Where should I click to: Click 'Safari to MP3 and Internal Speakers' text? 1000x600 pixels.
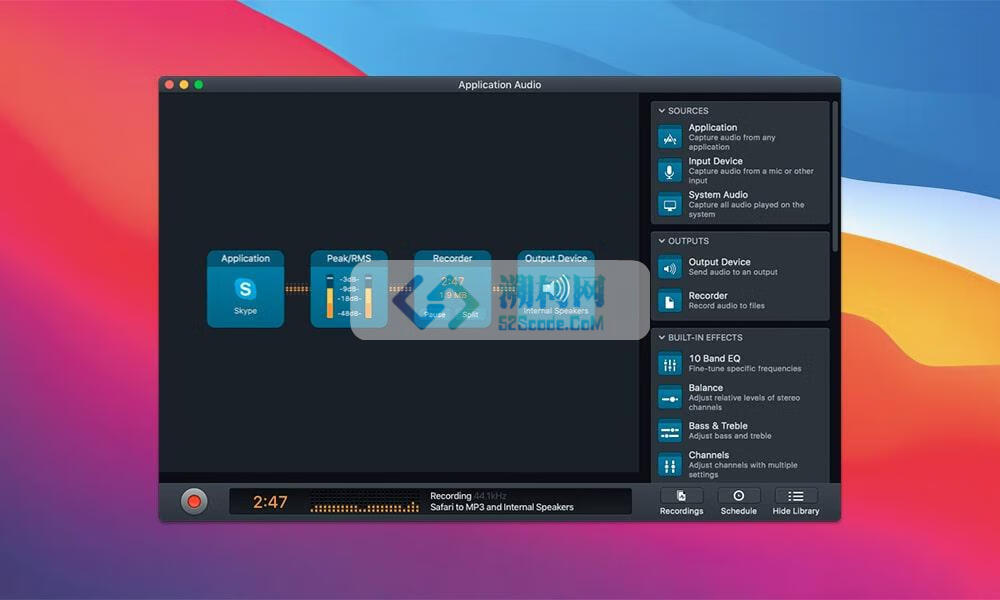click(x=501, y=508)
